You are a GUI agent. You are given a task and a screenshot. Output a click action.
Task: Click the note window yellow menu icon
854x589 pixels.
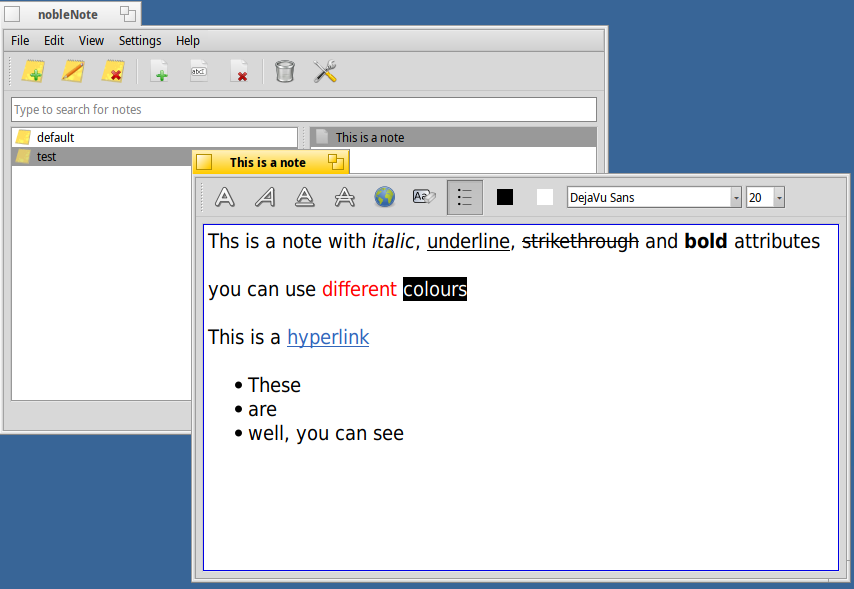coord(204,162)
